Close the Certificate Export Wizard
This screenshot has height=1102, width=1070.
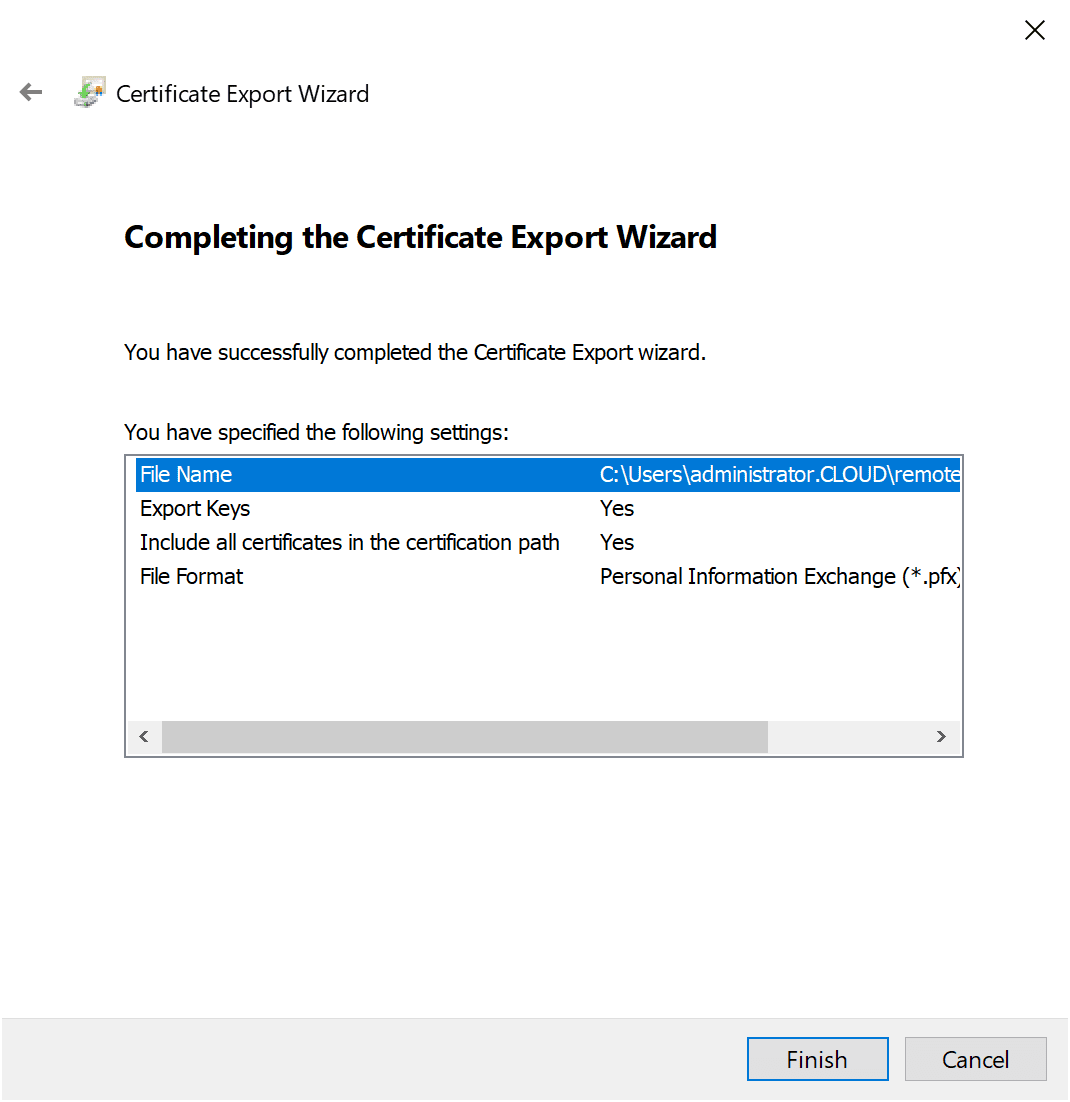coord(1034,30)
